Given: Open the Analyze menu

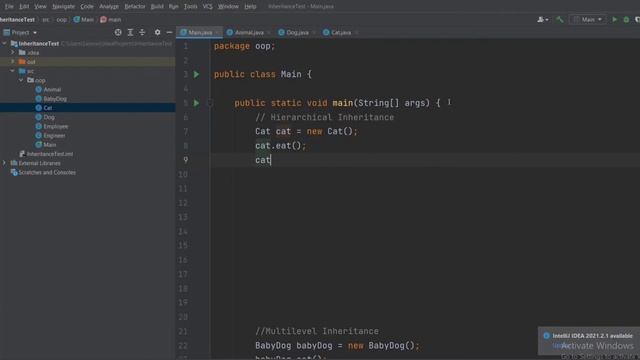Looking at the screenshot, I should 109,7.
